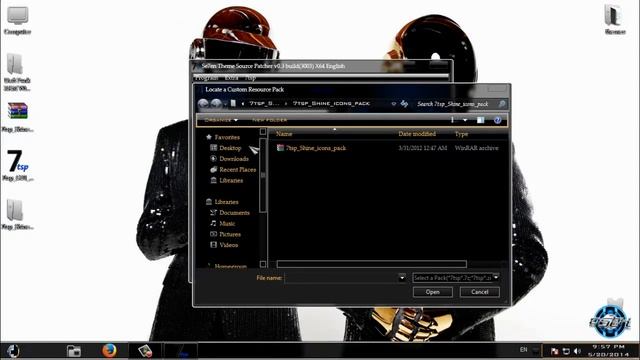Viewport: 640px width, 360px height.
Task: Select Desktop under Favorites
Action: pos(226,148)
